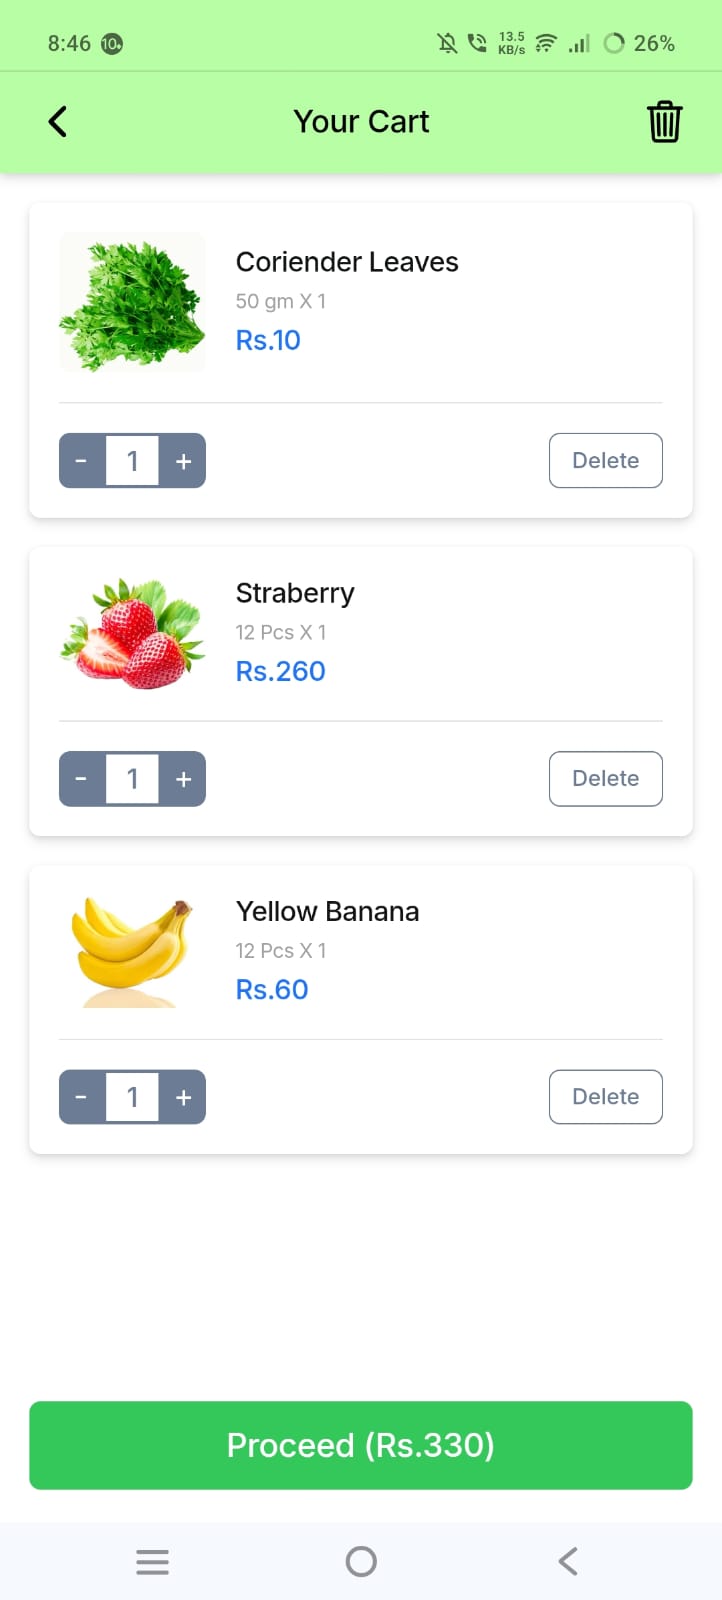Open the Yellow Banana product image
The width and height of the screenshot is (722, 1600).
(132, 952)
